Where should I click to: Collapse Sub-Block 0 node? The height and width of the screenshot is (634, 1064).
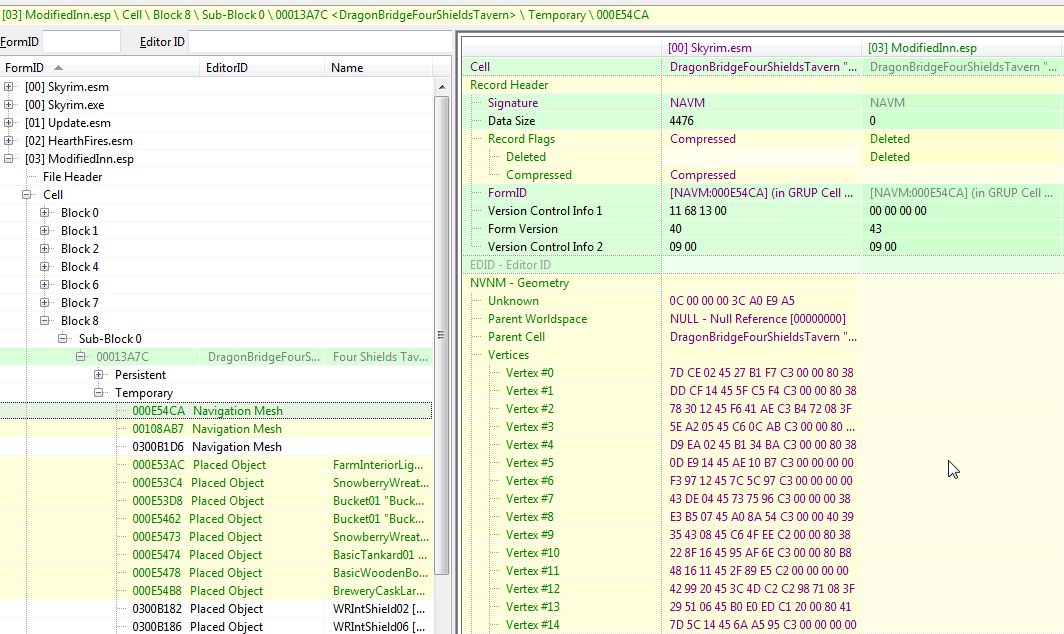coord(62,339)
